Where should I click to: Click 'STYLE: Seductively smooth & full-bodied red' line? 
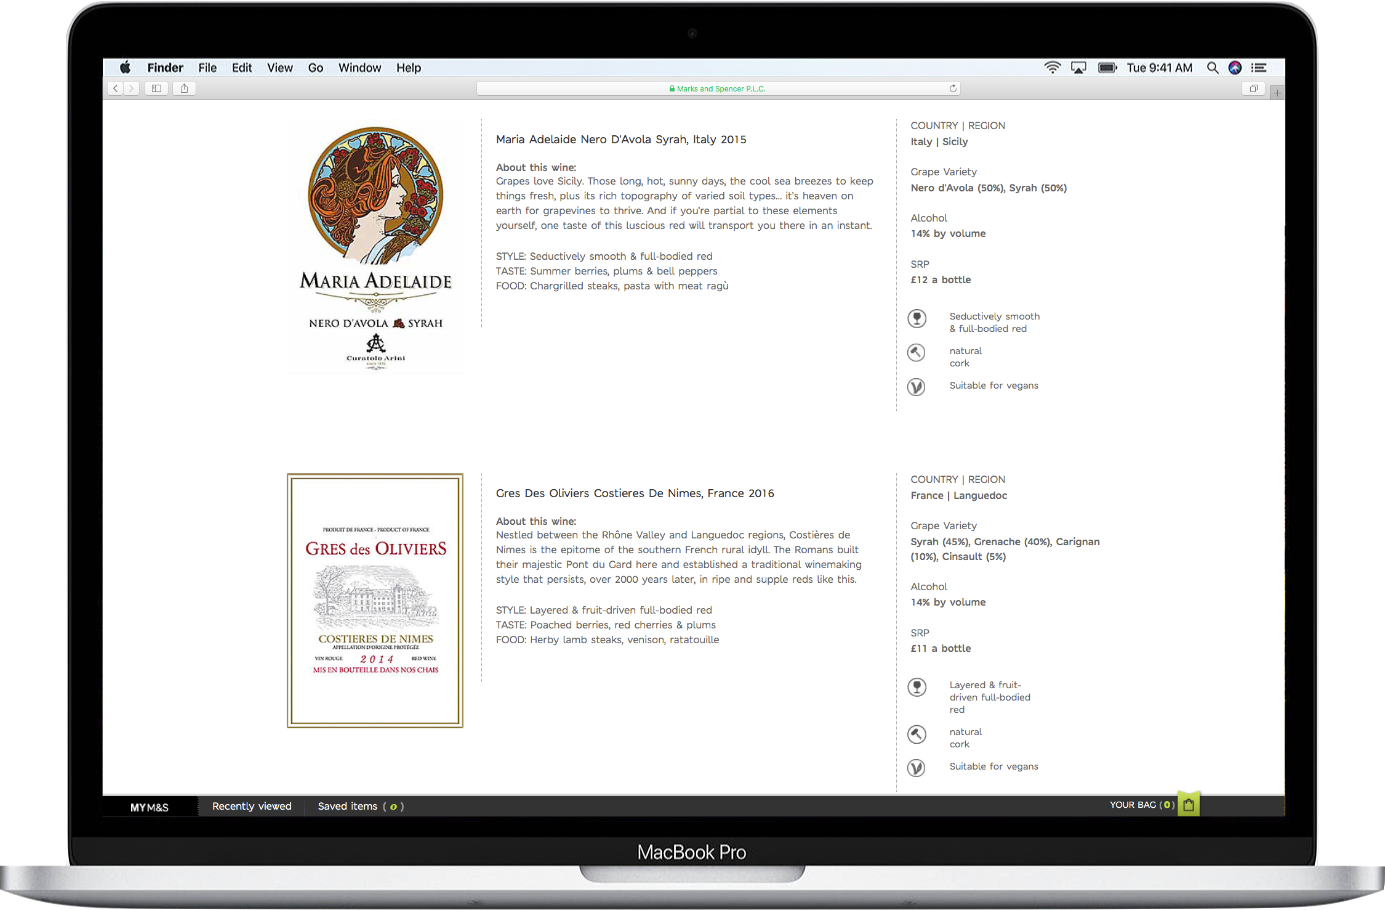click(604, 257)
